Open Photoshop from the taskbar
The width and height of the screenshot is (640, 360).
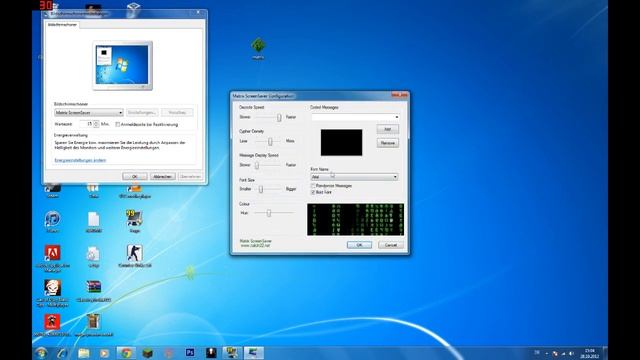click(190, 353)
